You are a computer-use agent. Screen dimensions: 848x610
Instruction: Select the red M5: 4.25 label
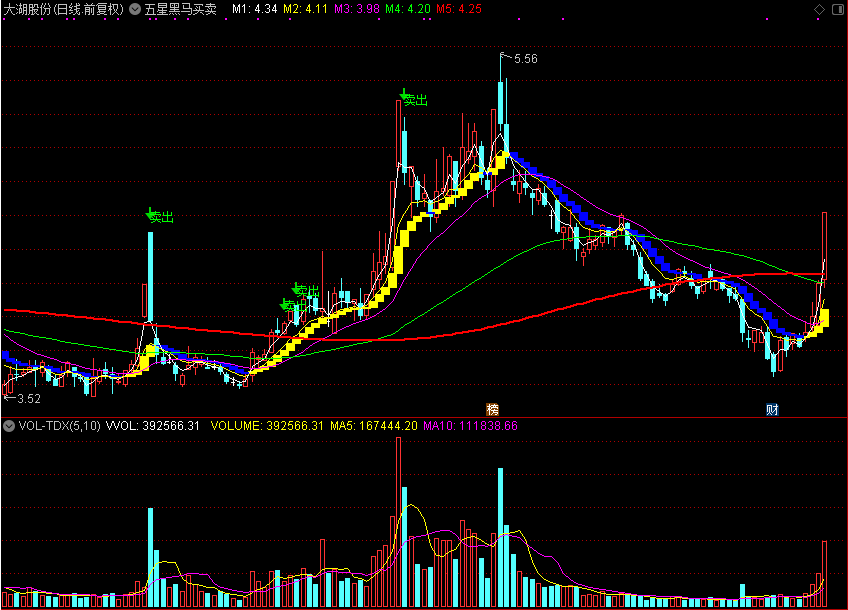459,9
